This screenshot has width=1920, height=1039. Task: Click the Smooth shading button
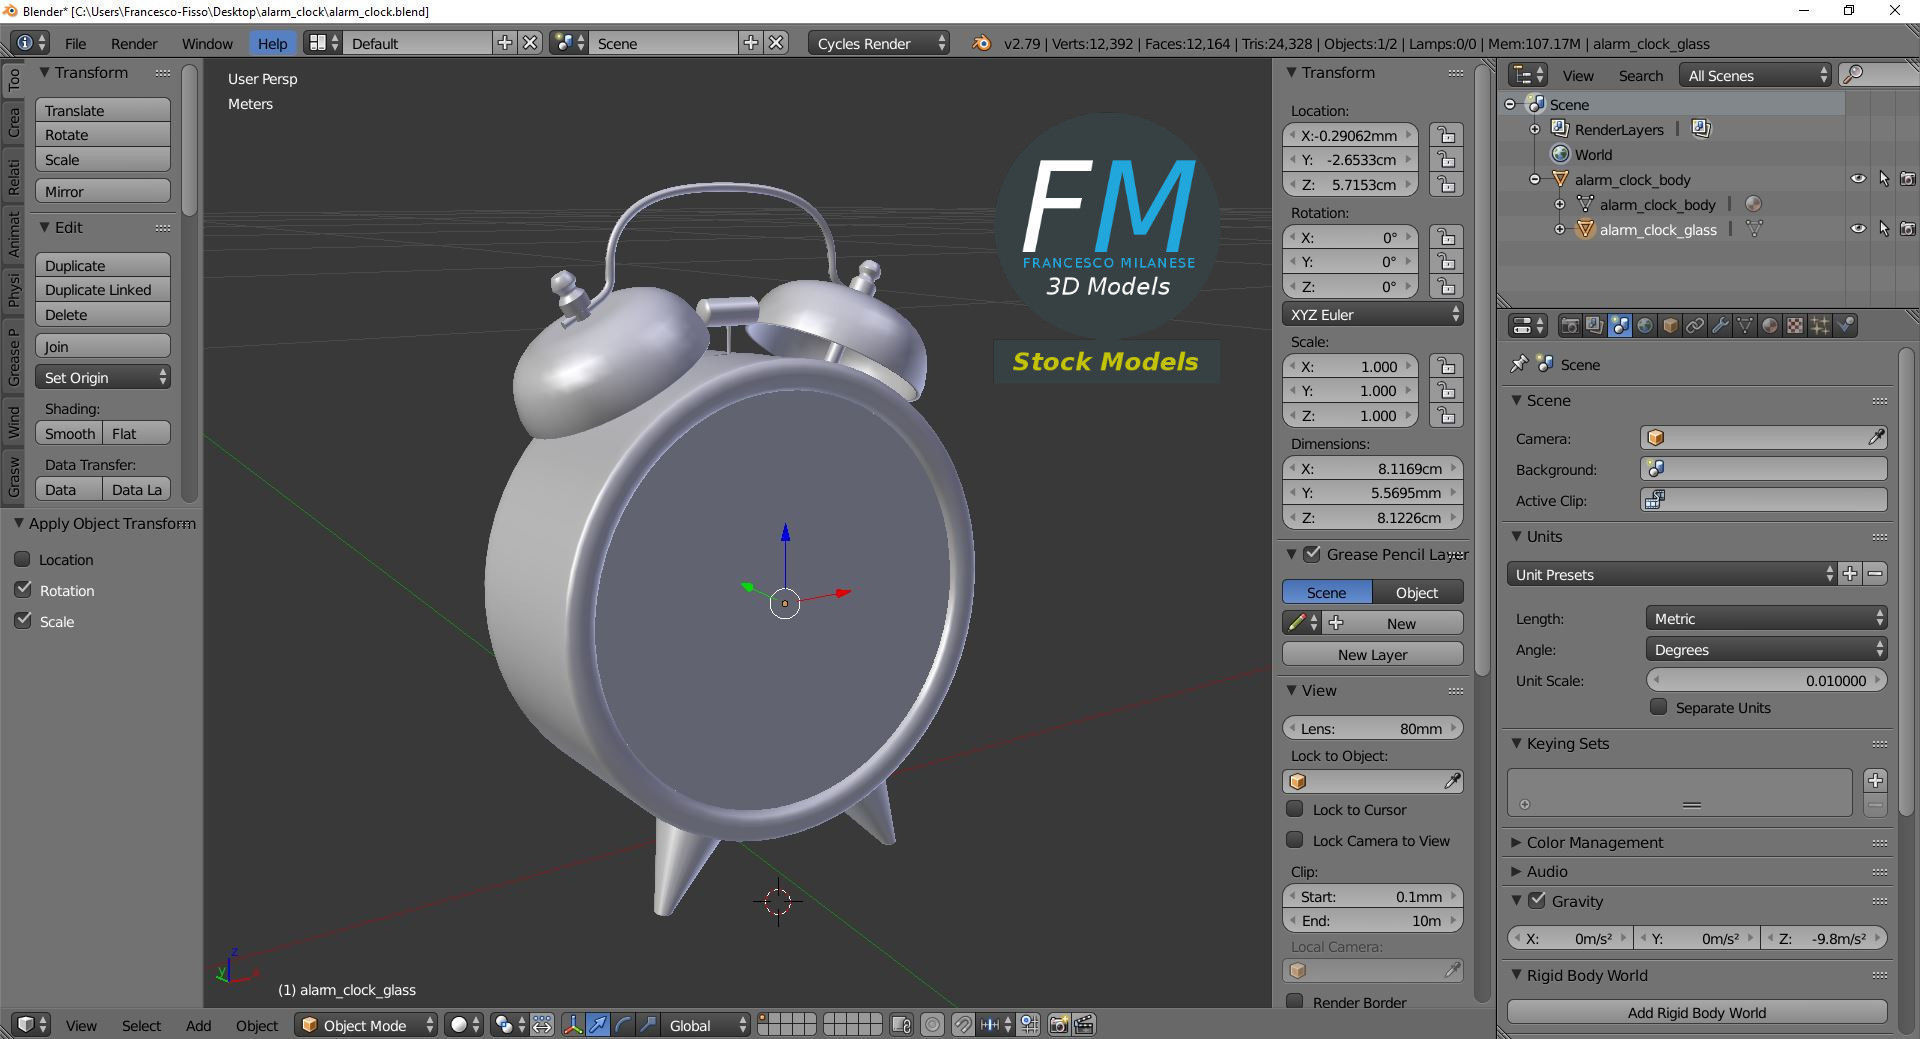[69, 433]
